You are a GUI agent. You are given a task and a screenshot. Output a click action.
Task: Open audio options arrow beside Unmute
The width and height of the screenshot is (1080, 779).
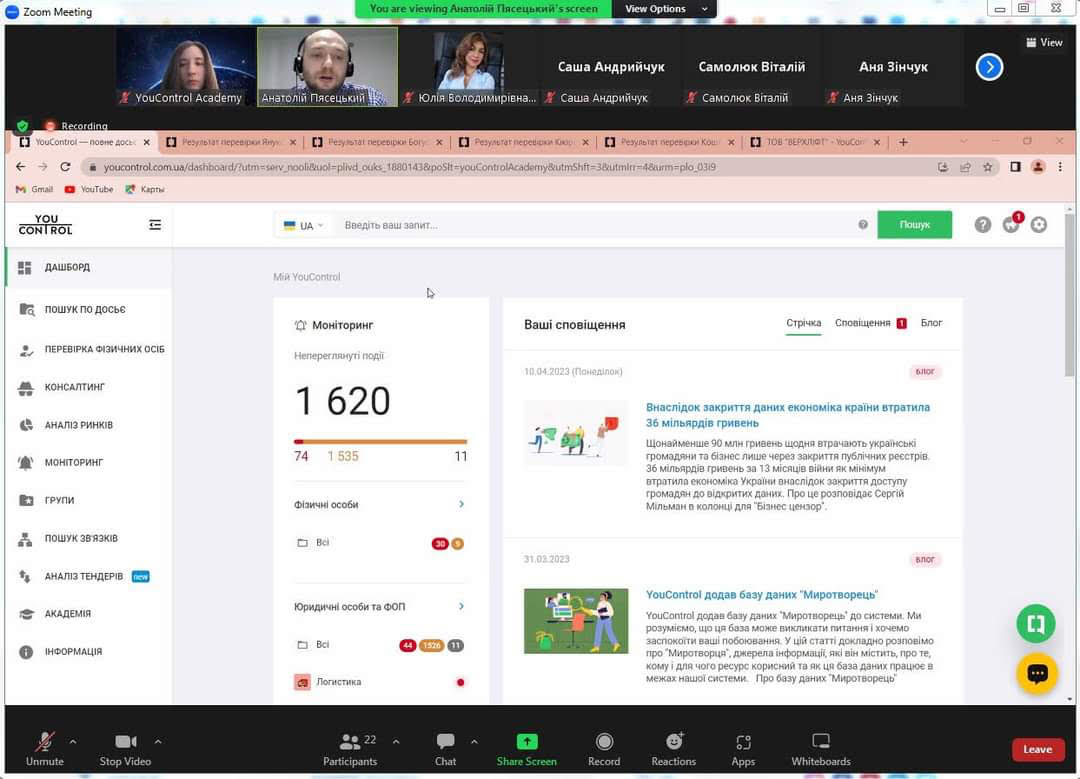pos(73,742)
